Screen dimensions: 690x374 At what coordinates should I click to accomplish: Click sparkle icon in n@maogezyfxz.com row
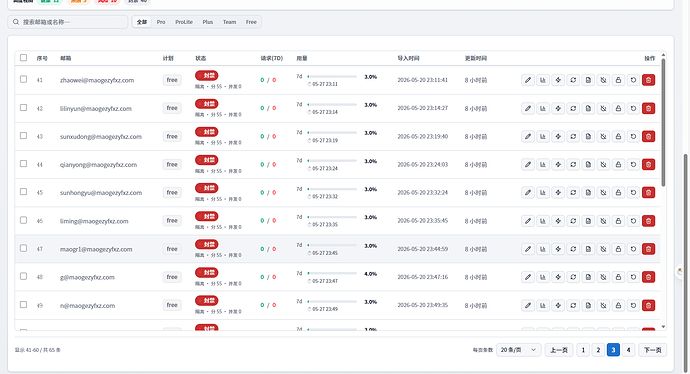point(558,305)
